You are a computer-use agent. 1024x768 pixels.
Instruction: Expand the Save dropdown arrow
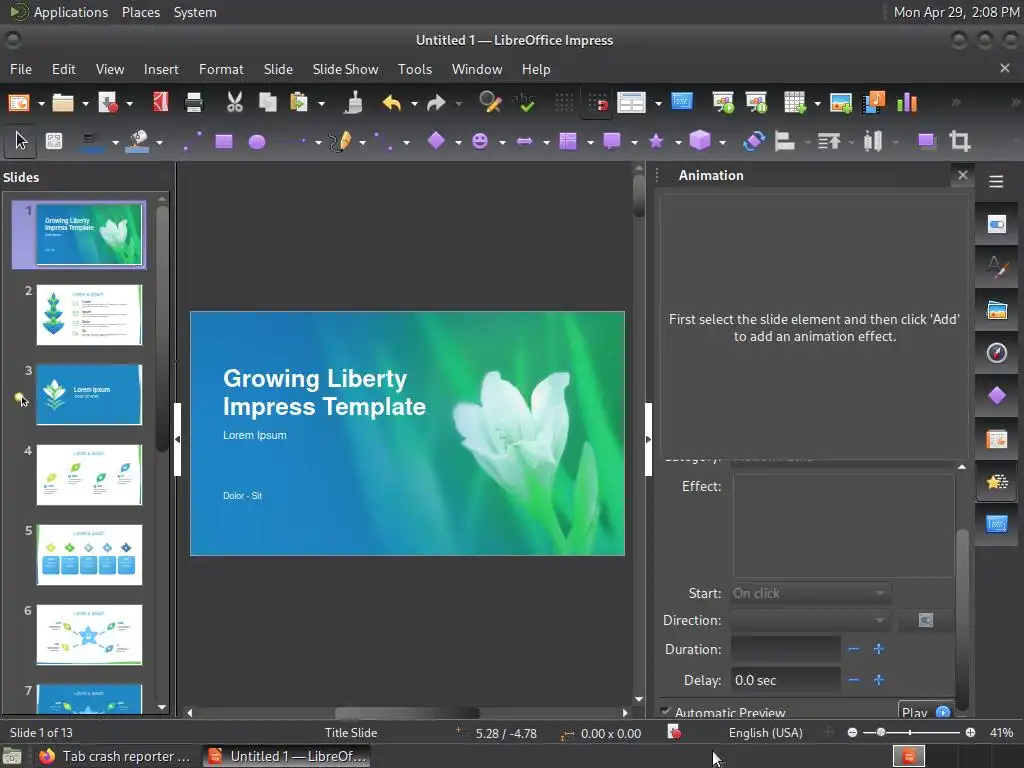[129, 103]
